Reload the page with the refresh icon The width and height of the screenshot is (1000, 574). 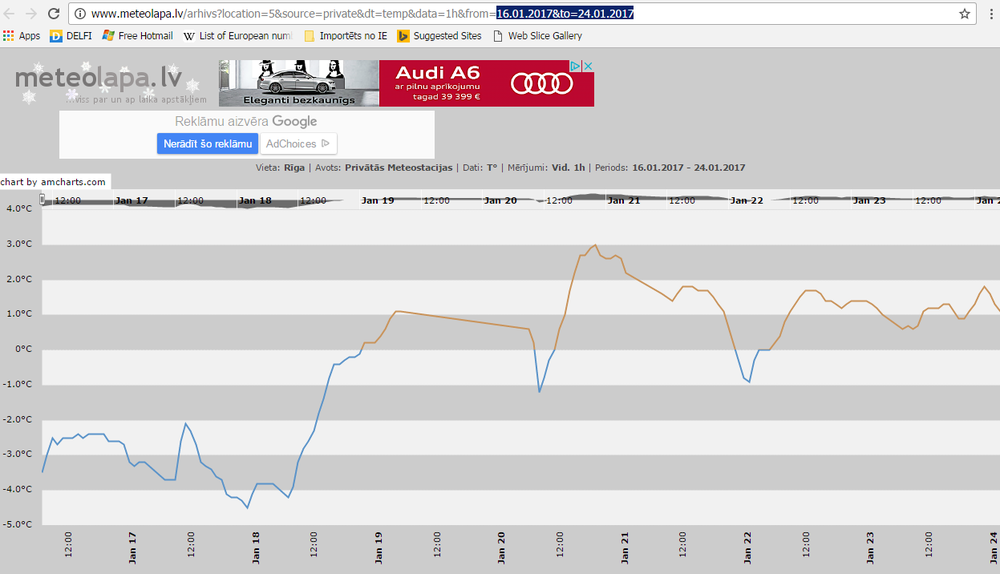54,13
